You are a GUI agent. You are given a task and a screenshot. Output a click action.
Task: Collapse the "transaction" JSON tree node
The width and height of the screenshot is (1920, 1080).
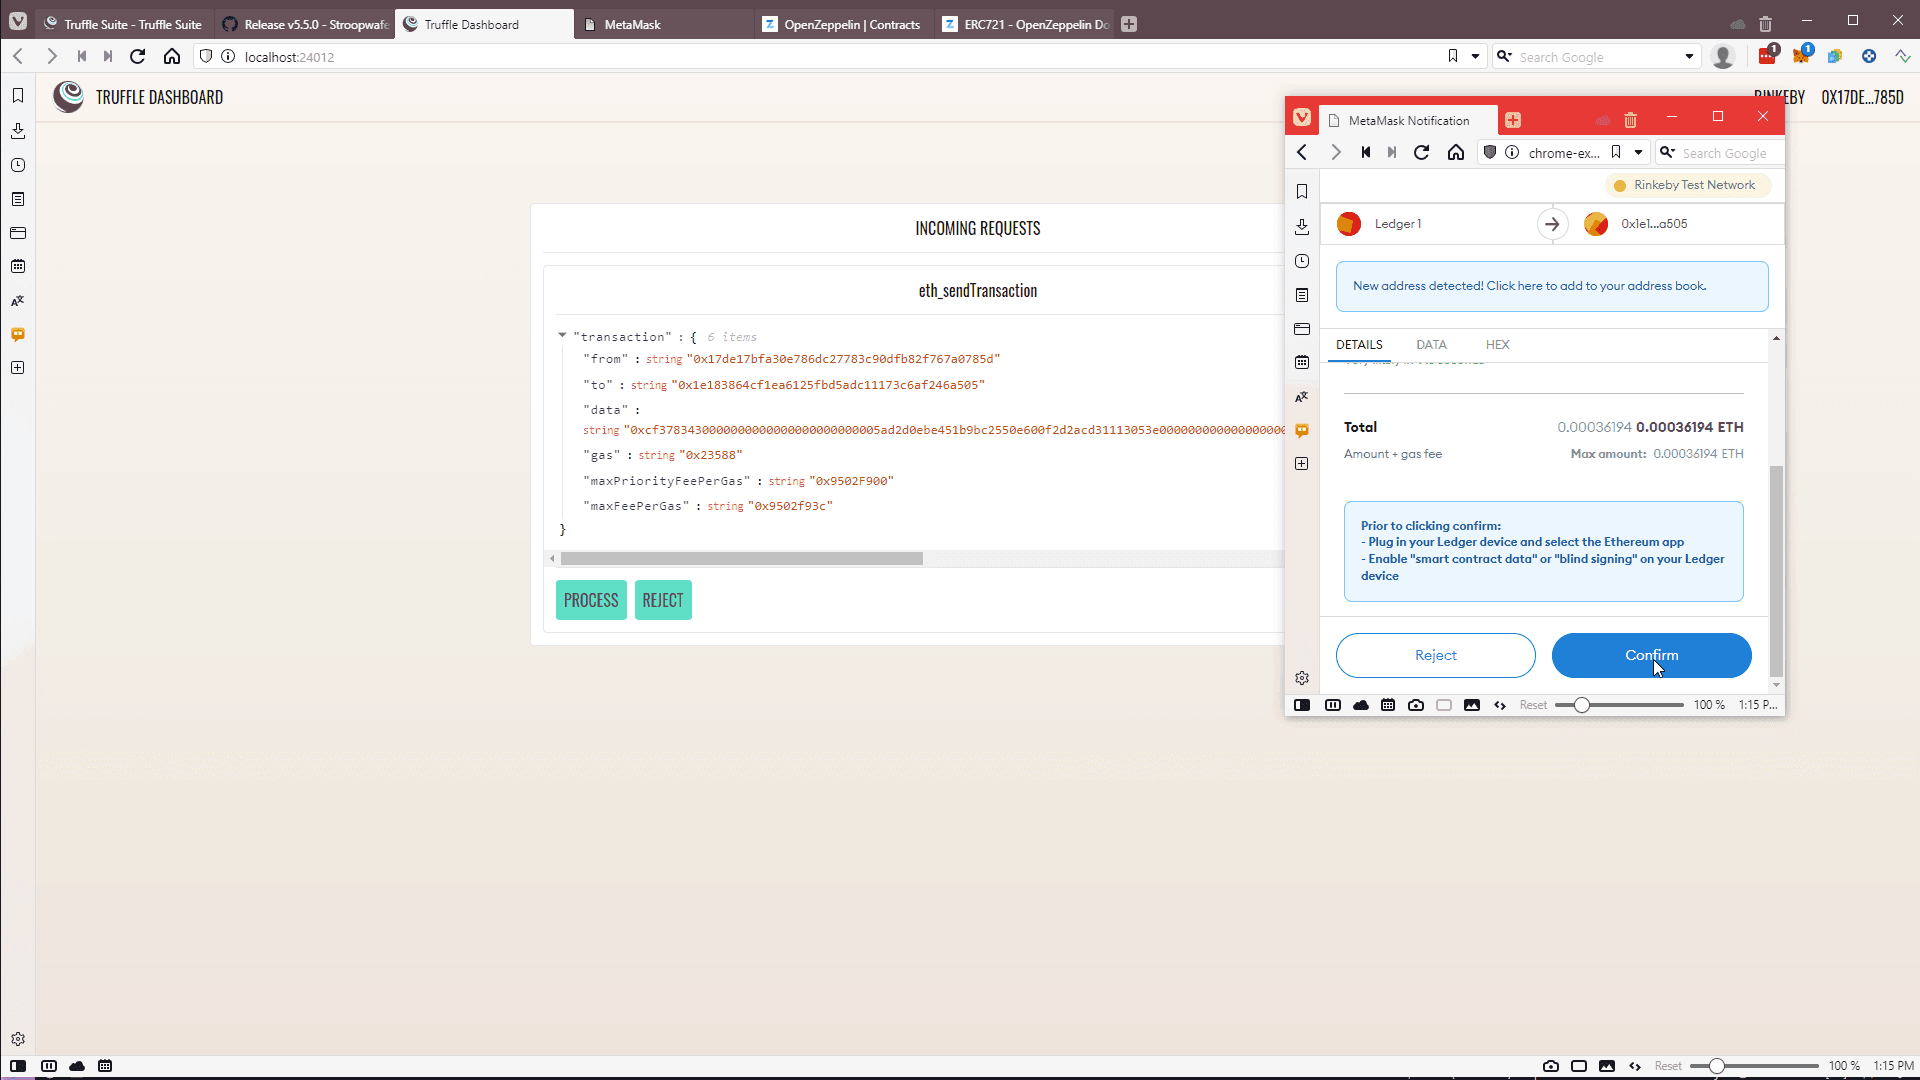pyautogui.click(x=562, y=335)
